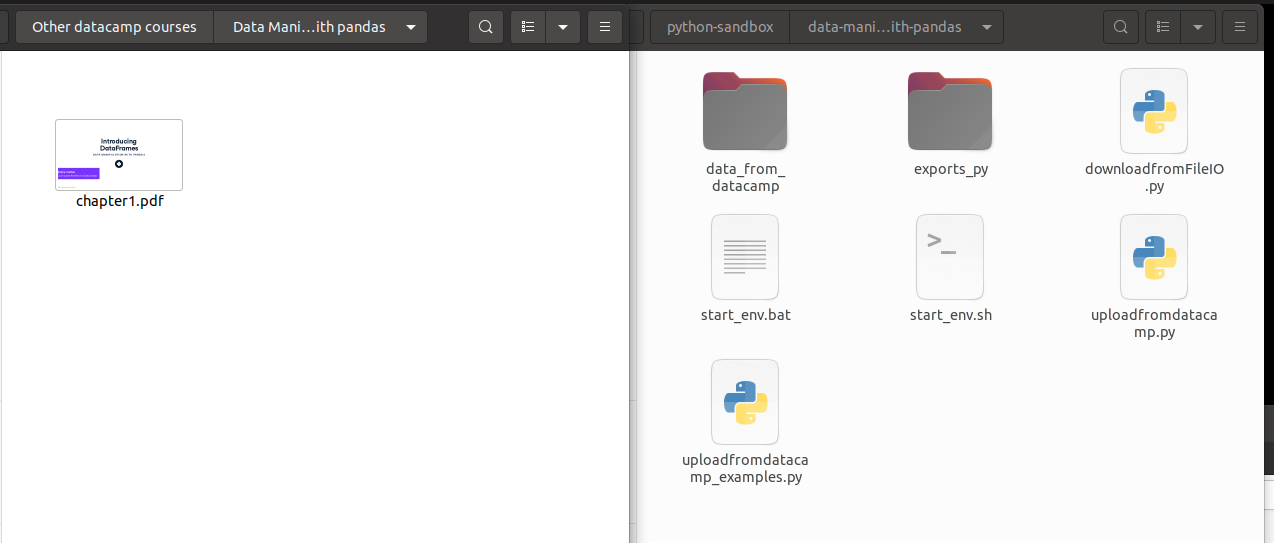Image resolution: width=1274 pixels, height=543 pixels.
Task: Open the data_from_datacamp folder
Action: (744, 112)
